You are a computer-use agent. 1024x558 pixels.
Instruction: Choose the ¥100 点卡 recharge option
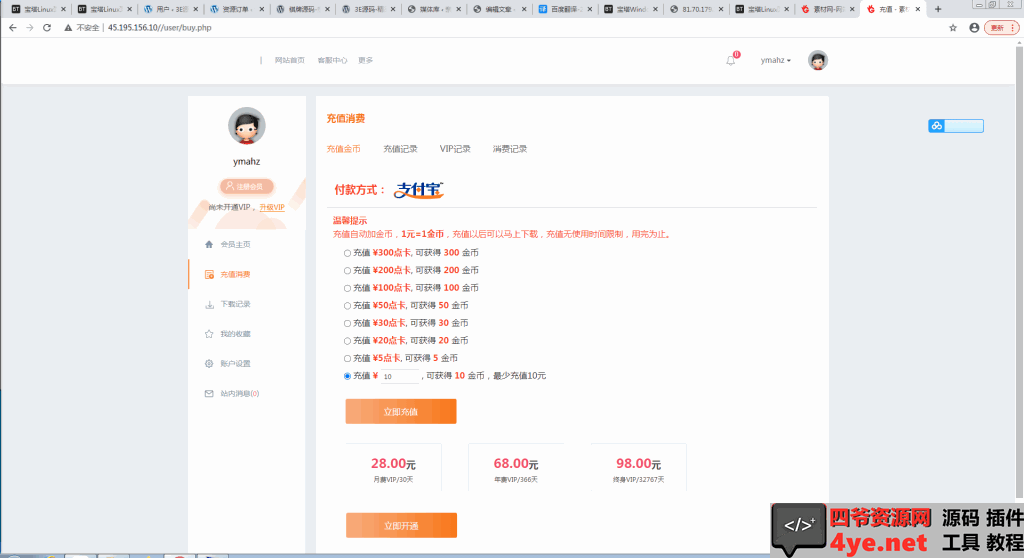click(x=348, y=288)
